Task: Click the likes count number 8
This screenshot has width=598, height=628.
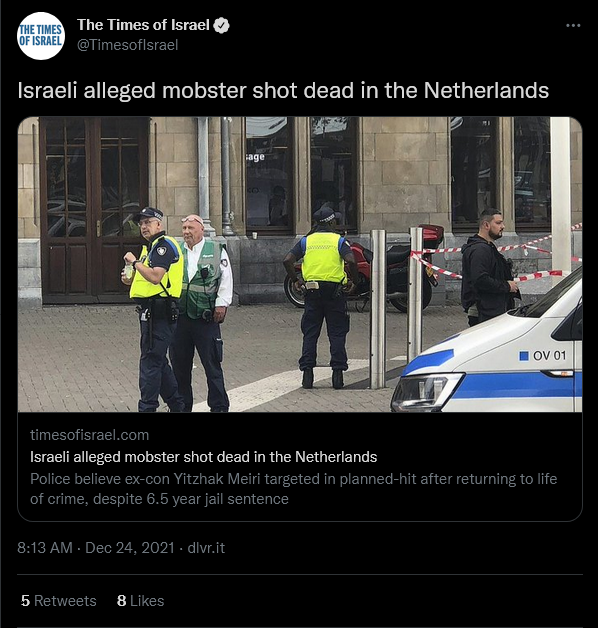Action: point(121,601)
